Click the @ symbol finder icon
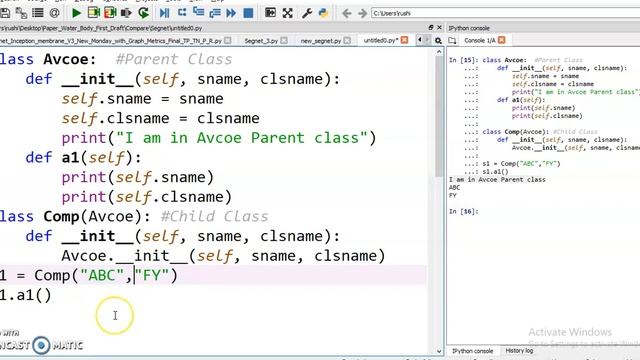This screenshot has height=360, width=640. 54,13
